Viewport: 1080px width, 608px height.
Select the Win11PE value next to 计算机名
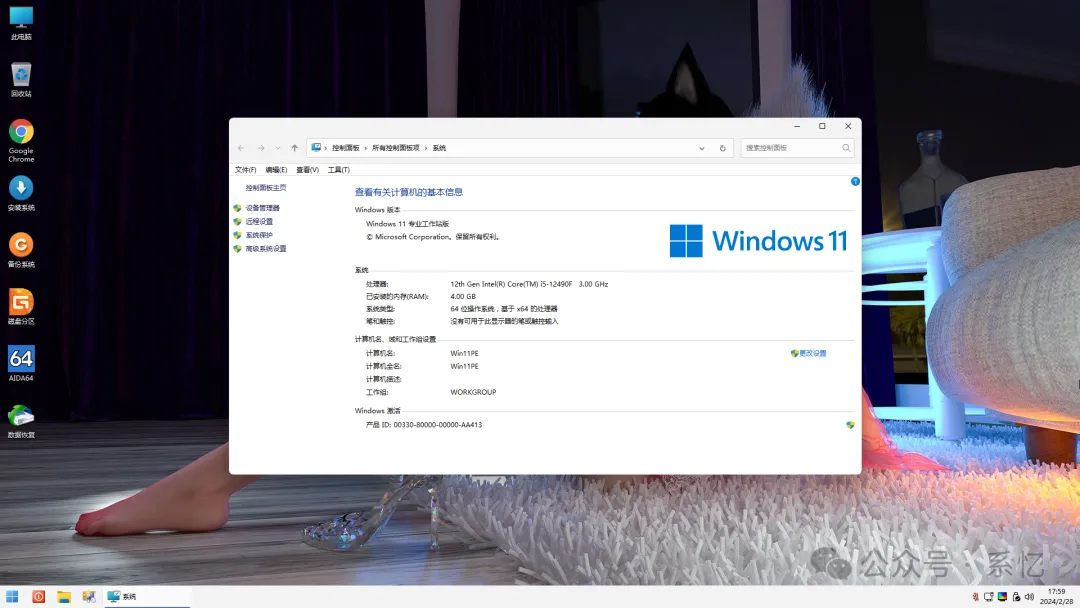tap(464, 353)
